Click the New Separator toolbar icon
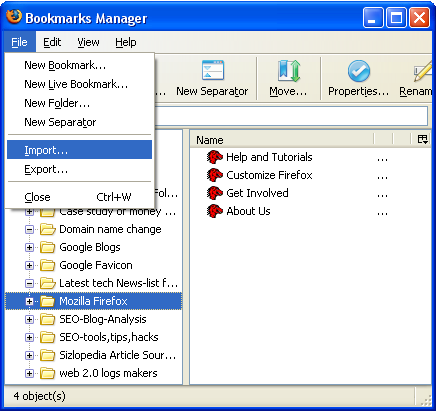436x412 pixels. point(212,70)
